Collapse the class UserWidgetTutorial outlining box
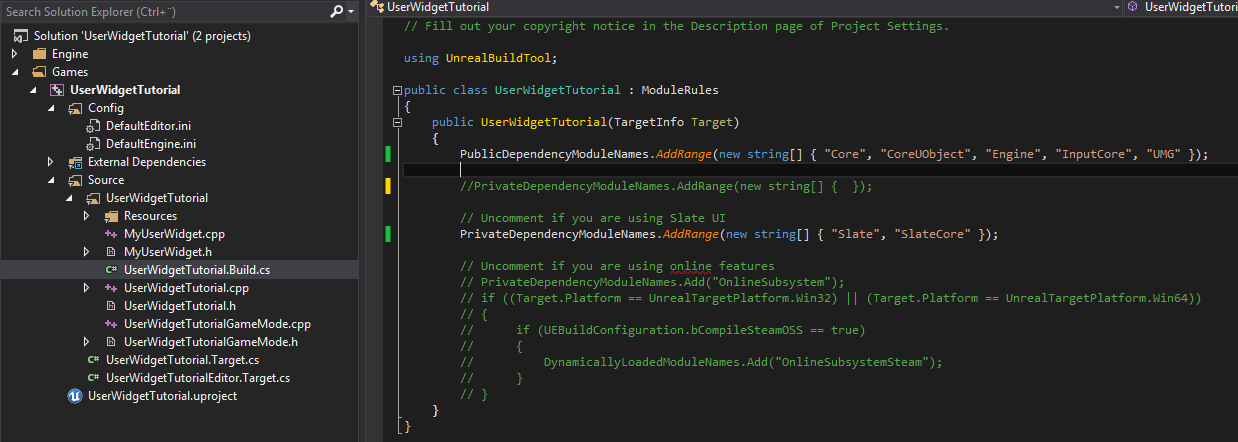Viewport: 1238px width, 442px height. click(x=397, y=90)
